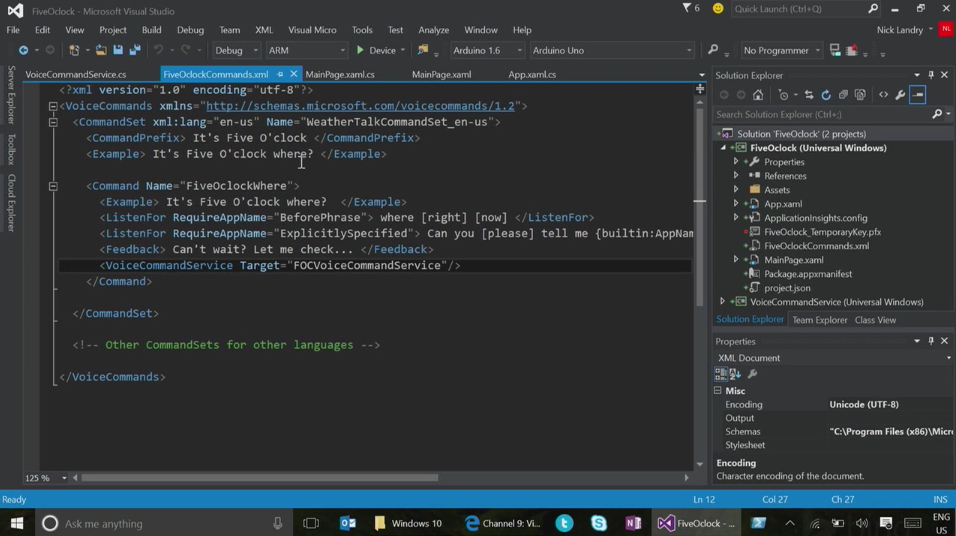The image size is (956, 536).
Task: Start debugging with green play Device button
Action: pos(376,51)
